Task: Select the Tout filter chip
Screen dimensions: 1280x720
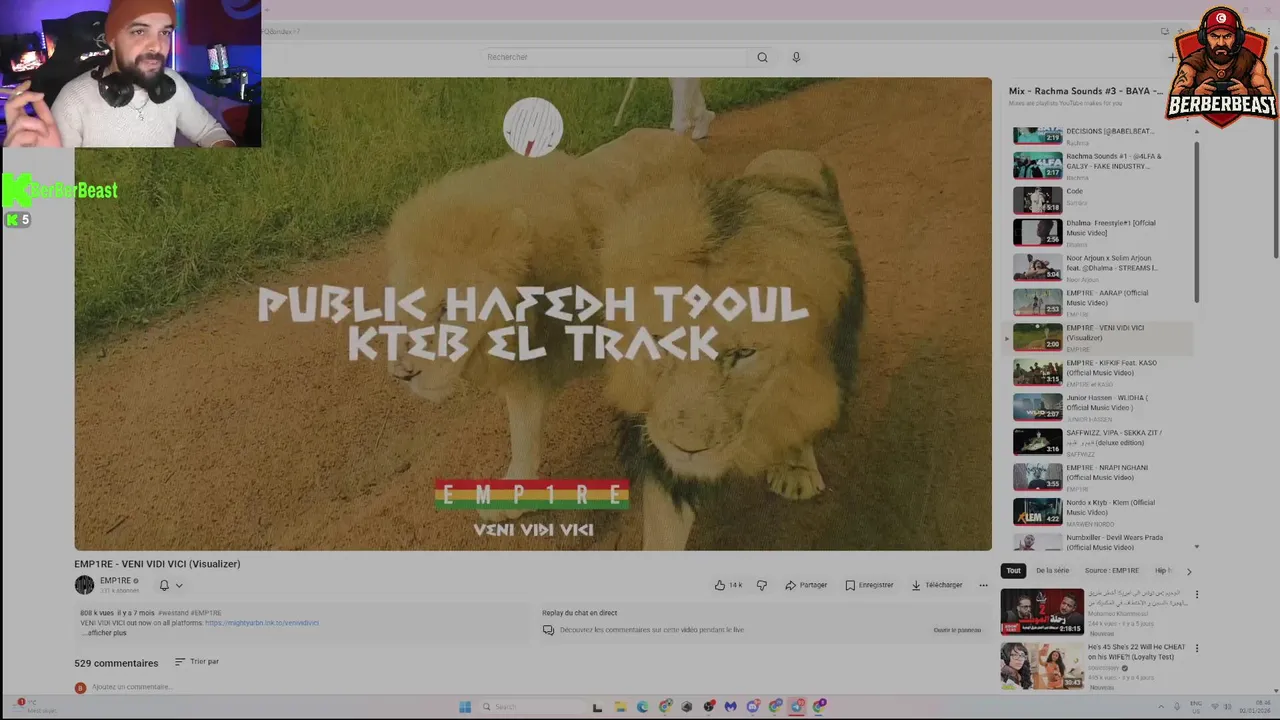Action: point(1013,571)
